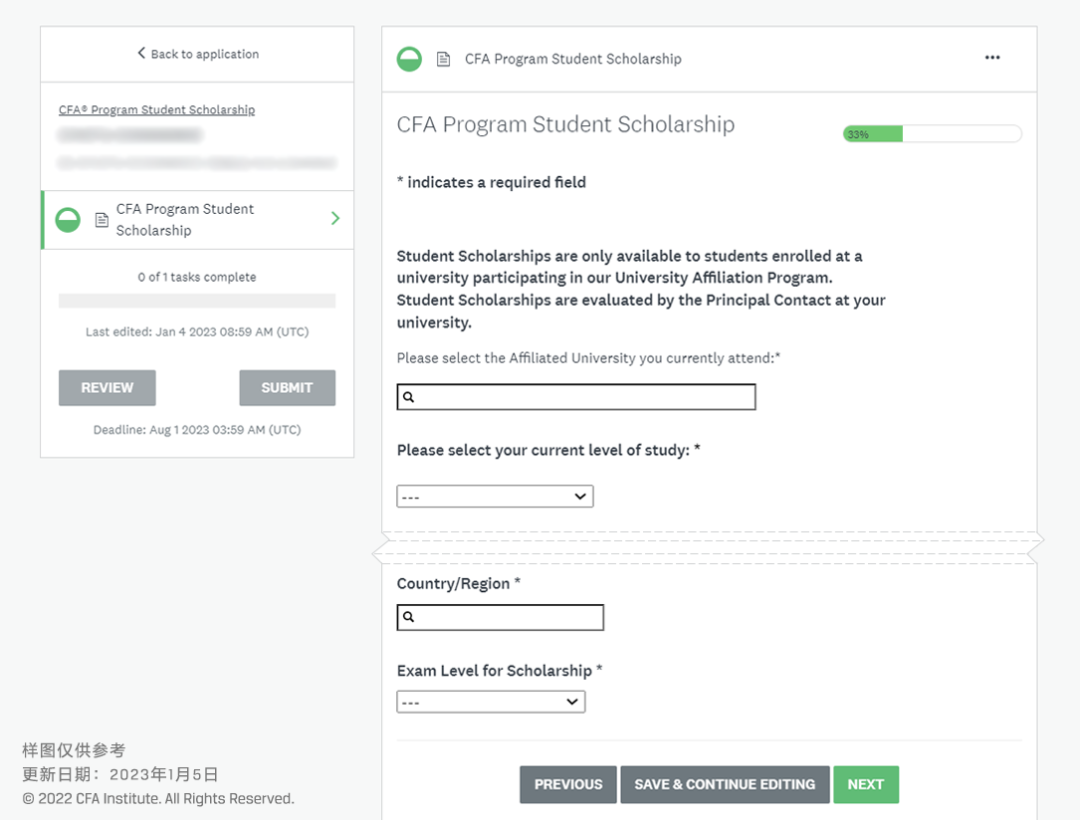Click the '0 of 1 tasks complete' text
Screen dimensions: 1080x820
coord(197,277)
